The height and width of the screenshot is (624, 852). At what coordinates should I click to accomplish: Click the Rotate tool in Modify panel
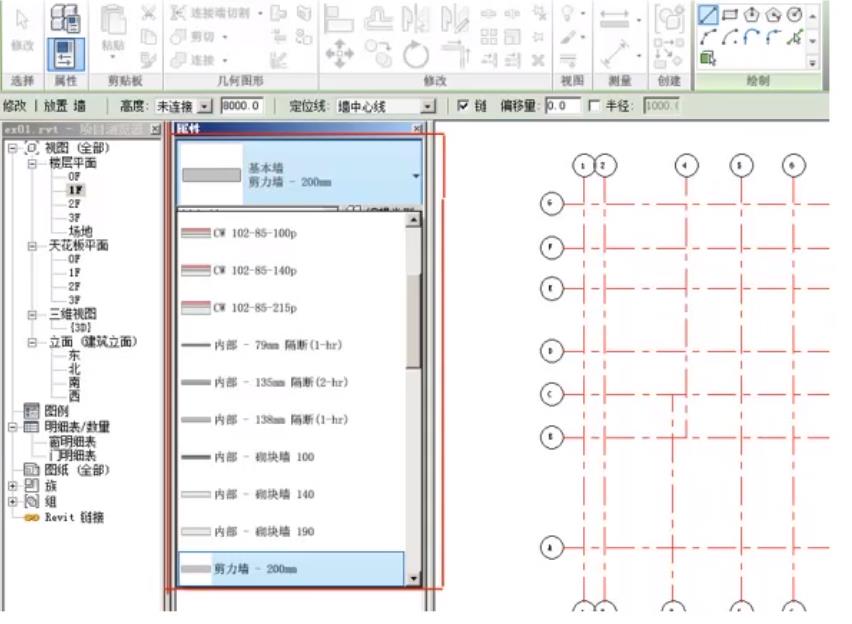point(415,53)
